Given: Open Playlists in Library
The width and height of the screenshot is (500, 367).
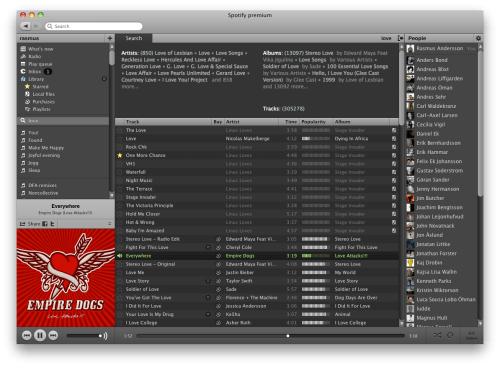Looking at the screenshot, I should (41, 109).
